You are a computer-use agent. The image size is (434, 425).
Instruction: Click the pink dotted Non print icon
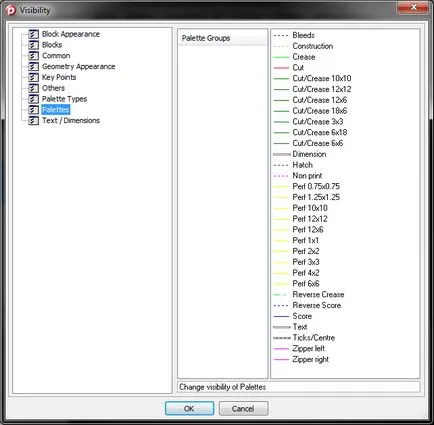(281, 176)
